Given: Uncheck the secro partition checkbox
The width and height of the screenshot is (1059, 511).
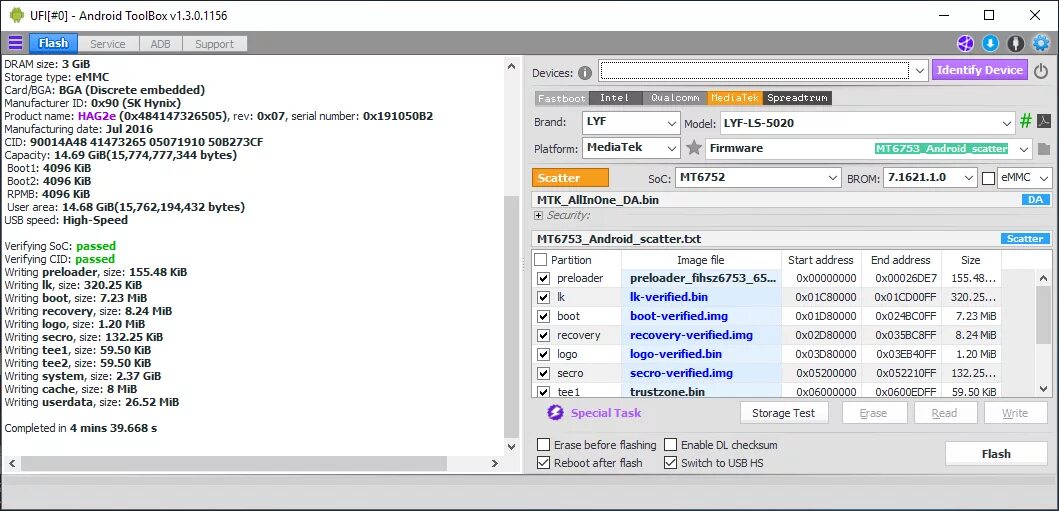Looking at the screenshot, I should (x=543, y=373).
